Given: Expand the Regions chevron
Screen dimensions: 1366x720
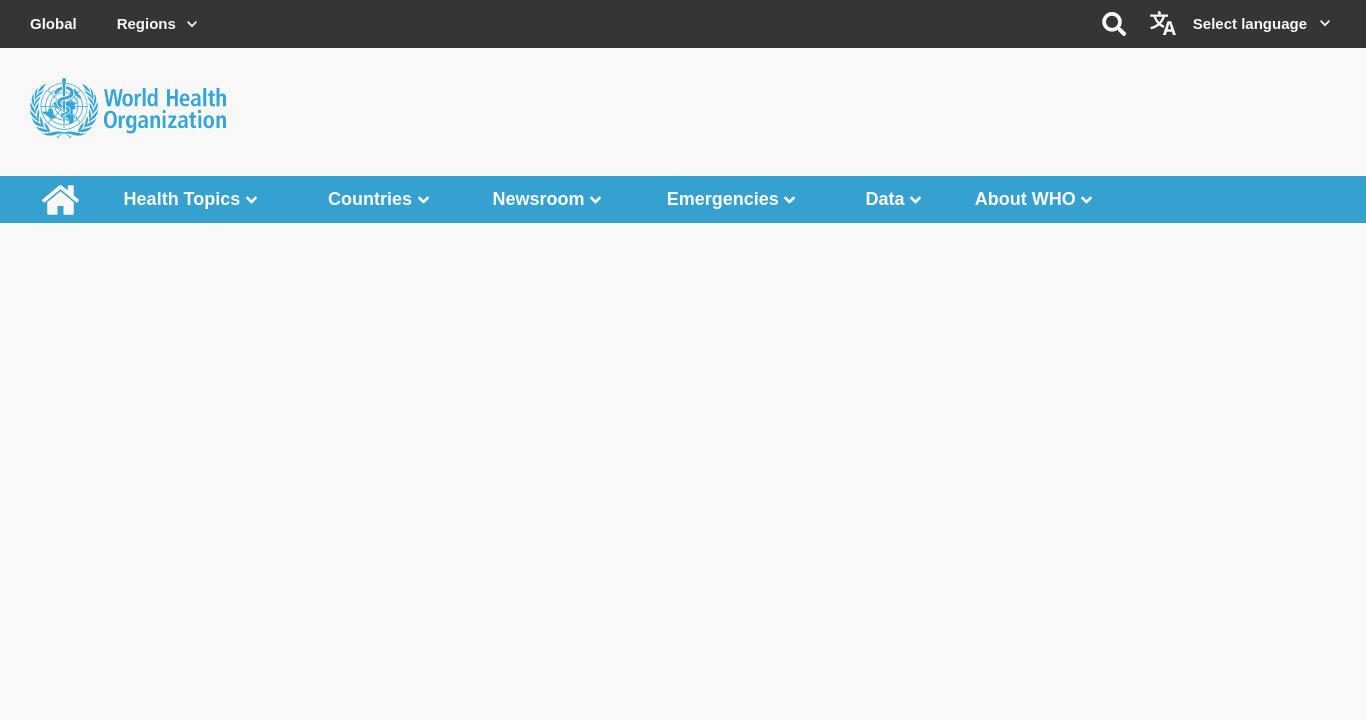Looking at the screenshot, I should pyautogui.click(x=192, y=24).
